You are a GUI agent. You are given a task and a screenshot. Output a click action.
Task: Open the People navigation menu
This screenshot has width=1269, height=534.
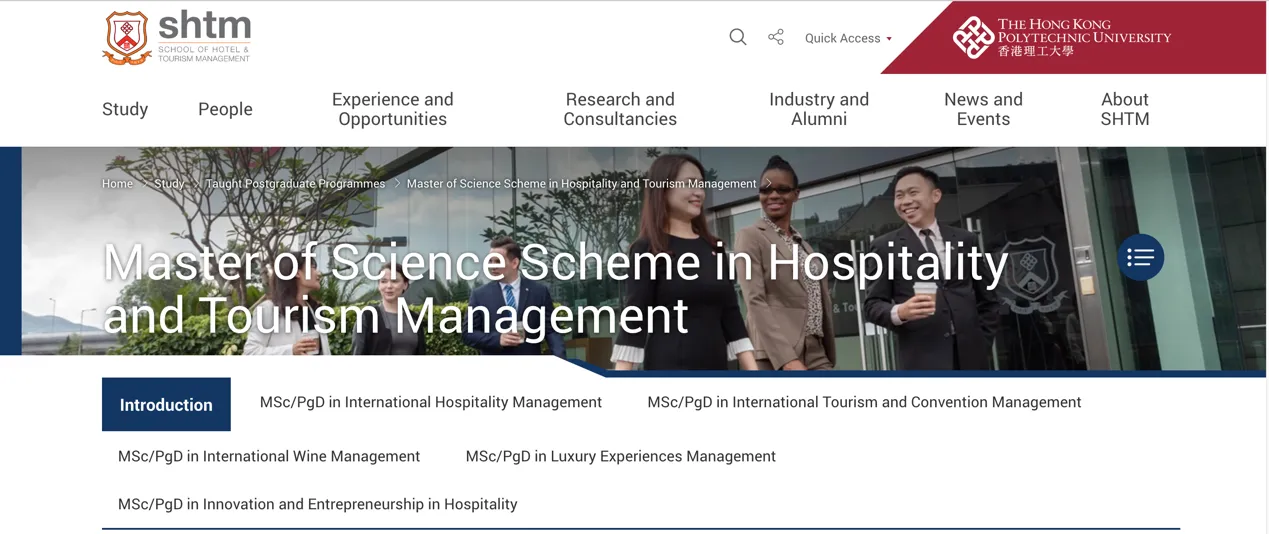pos(225,109)
